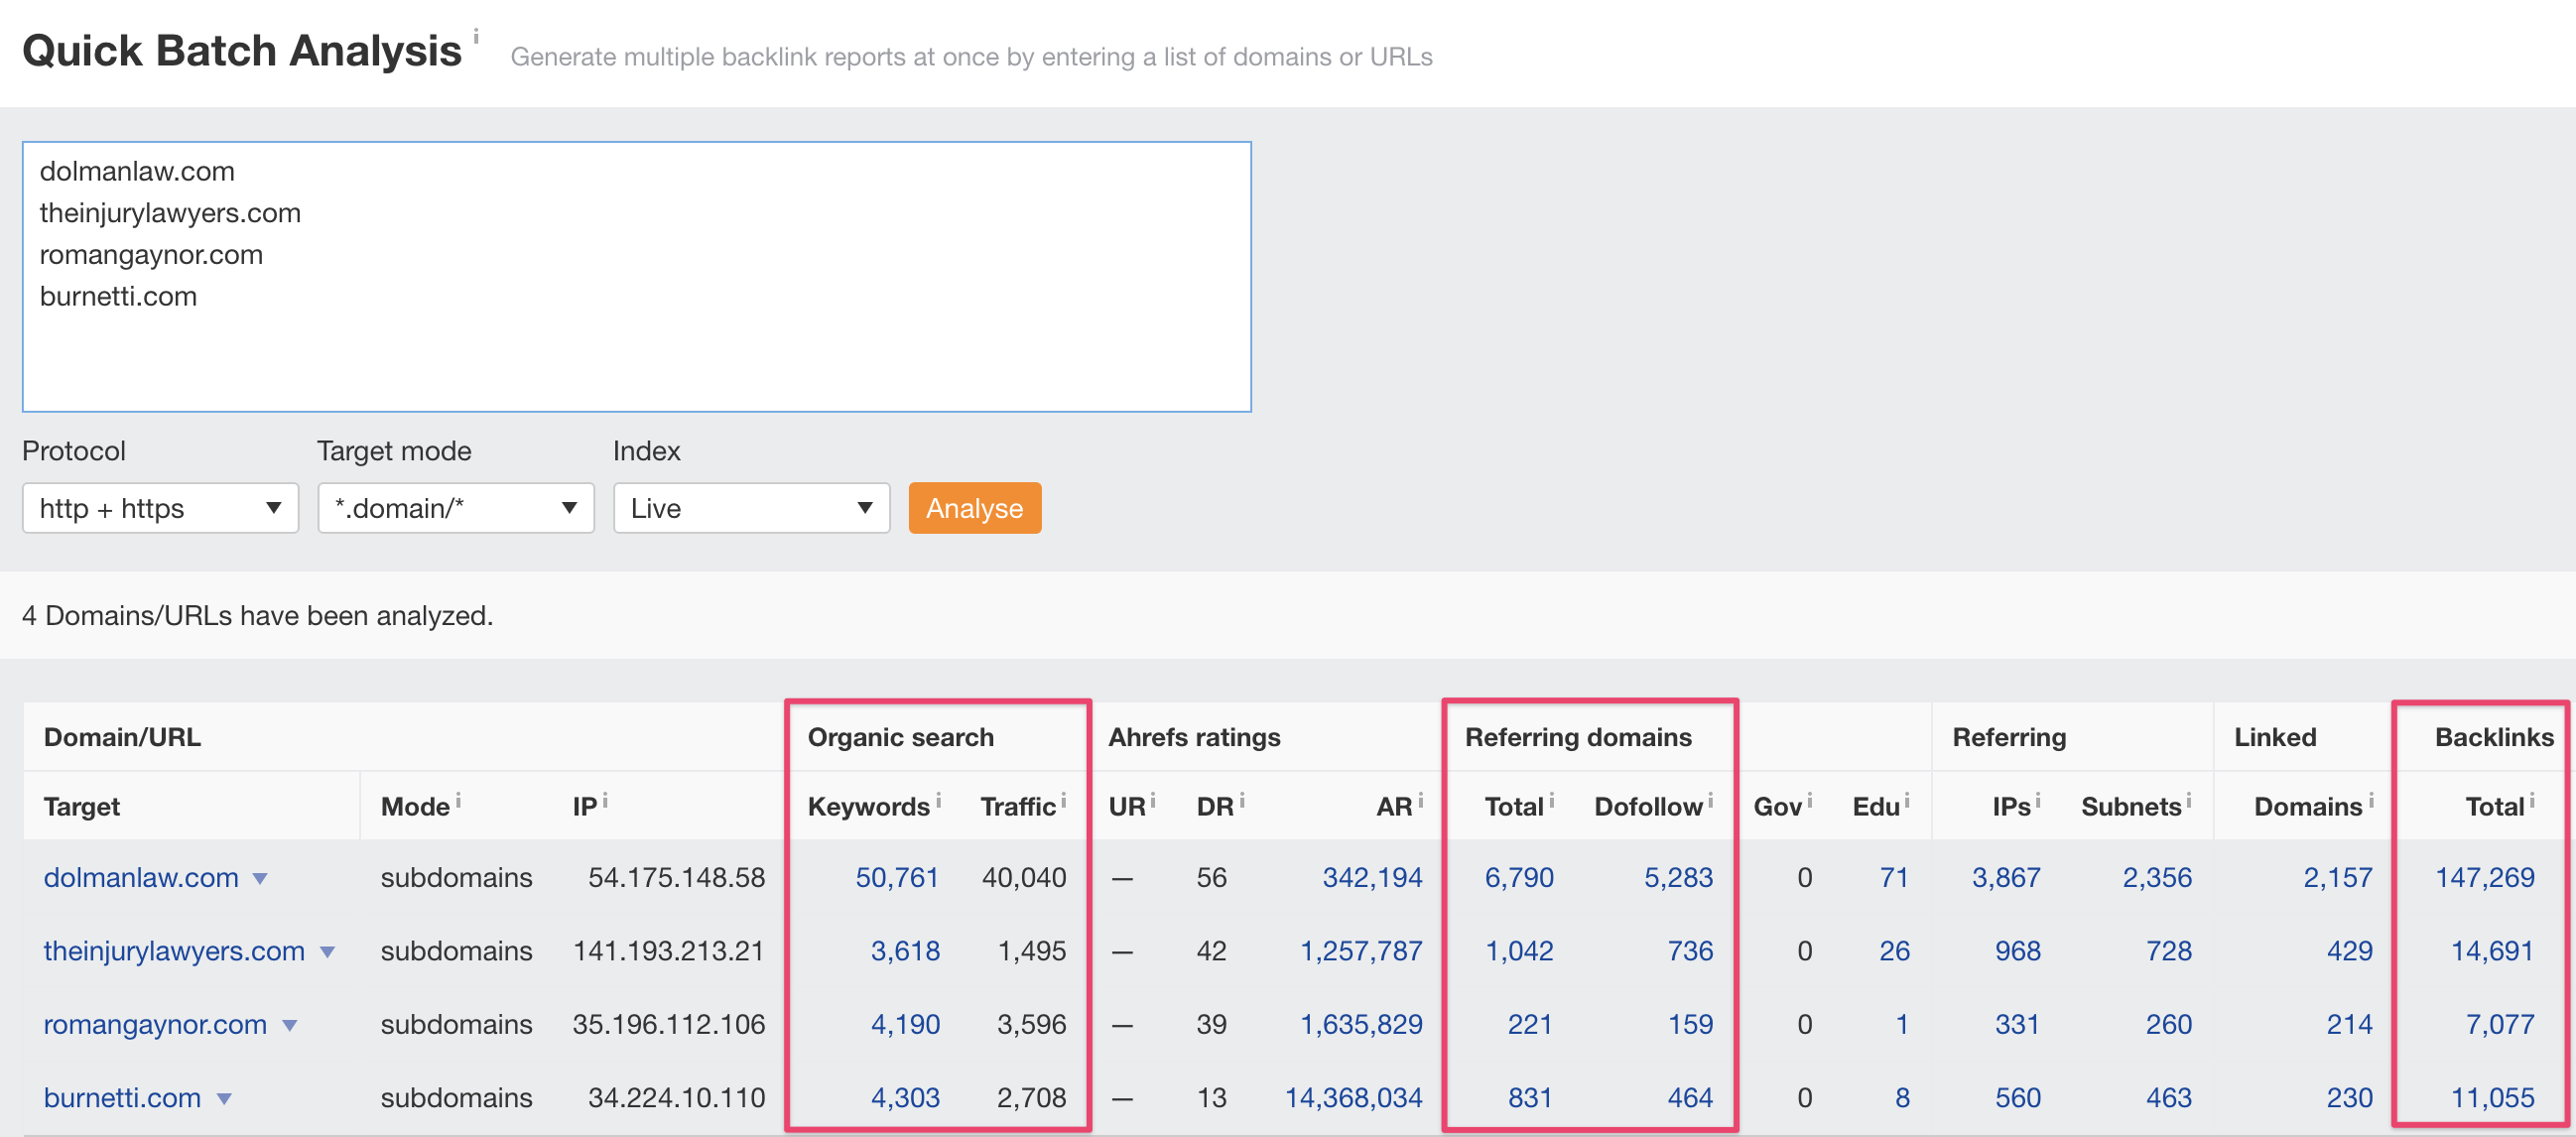
Task: Open backlinks total 14,691
Action: (x=2492, y=951)
